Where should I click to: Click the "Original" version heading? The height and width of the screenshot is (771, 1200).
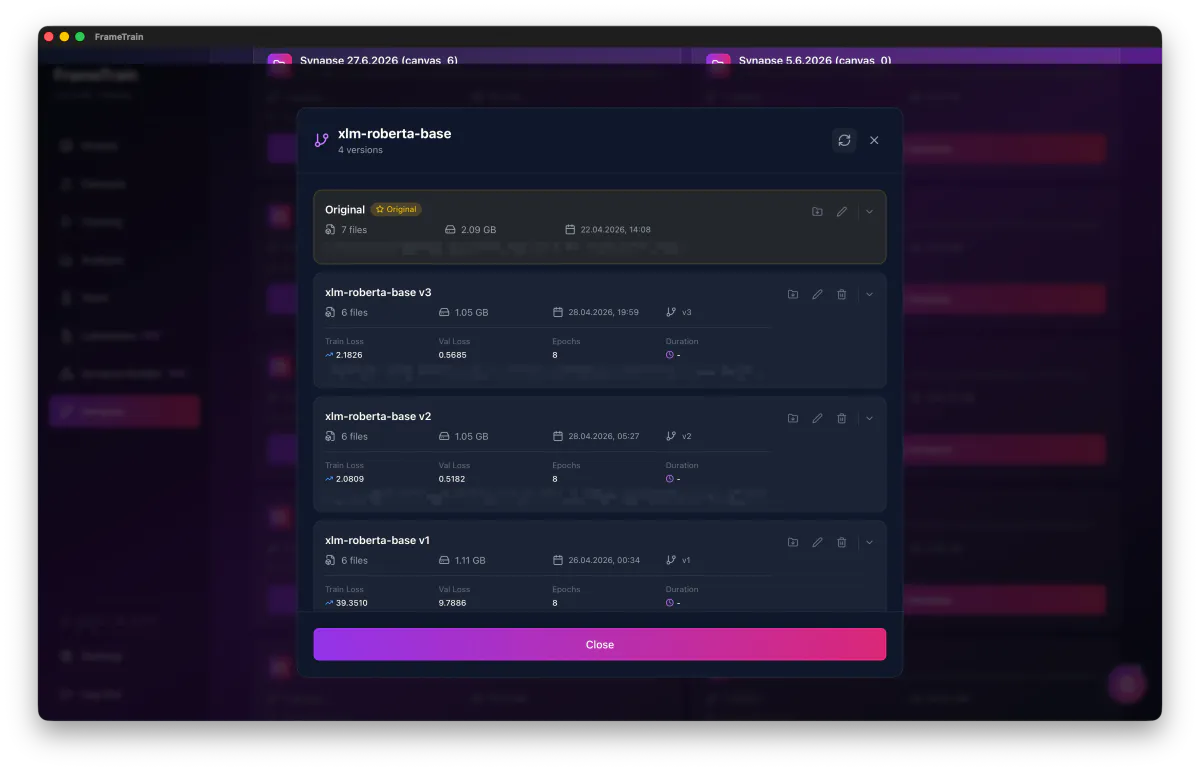tap(345, 210)
